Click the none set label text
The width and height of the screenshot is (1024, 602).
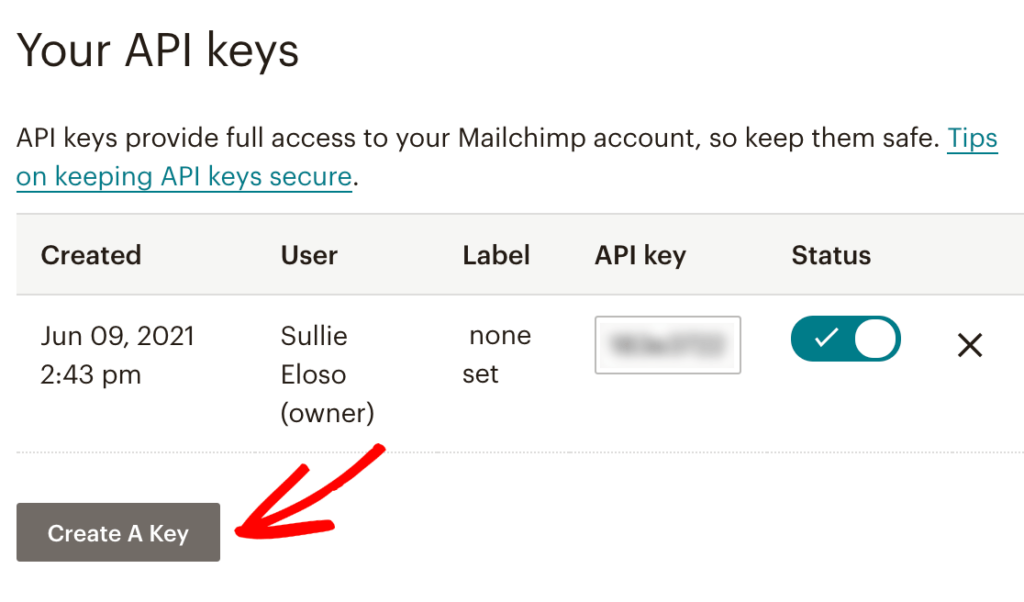tap(497, 354)
